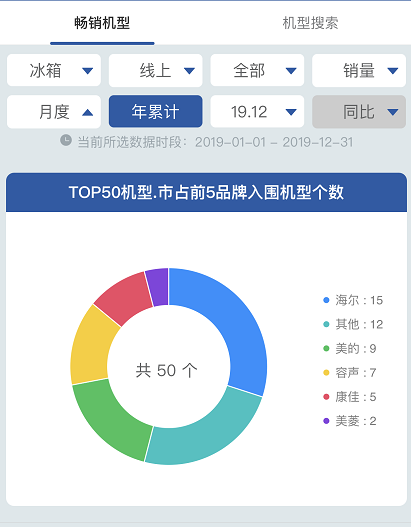Toggle the 年累计 year-to-date button
Screen dimensions: 411x527
(156, 112)
